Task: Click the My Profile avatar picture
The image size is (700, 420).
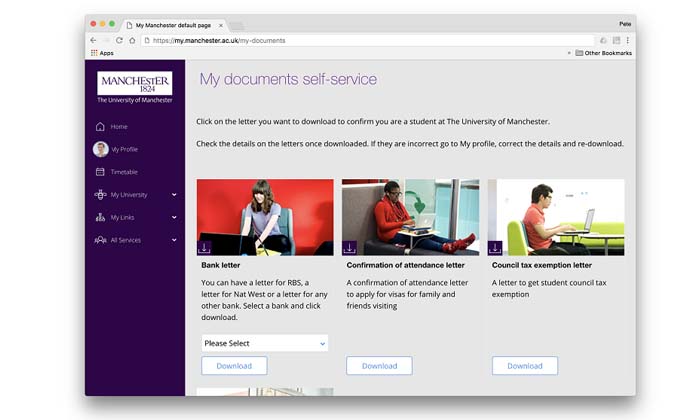Action: click(100, 149)
